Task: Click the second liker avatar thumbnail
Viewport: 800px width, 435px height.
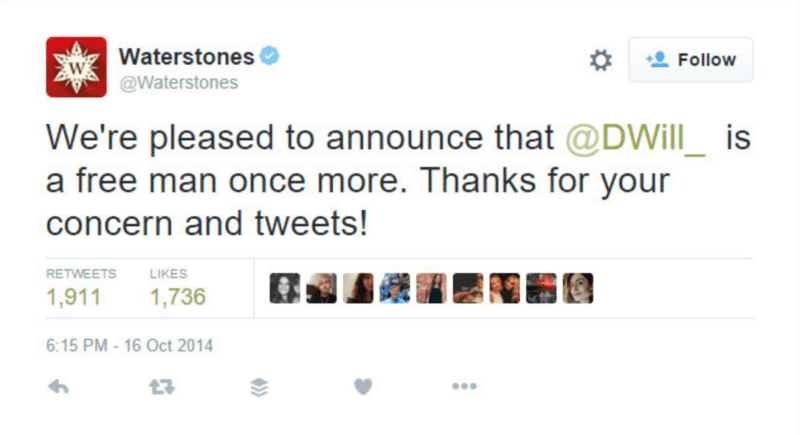Action: tap(321, 288)
